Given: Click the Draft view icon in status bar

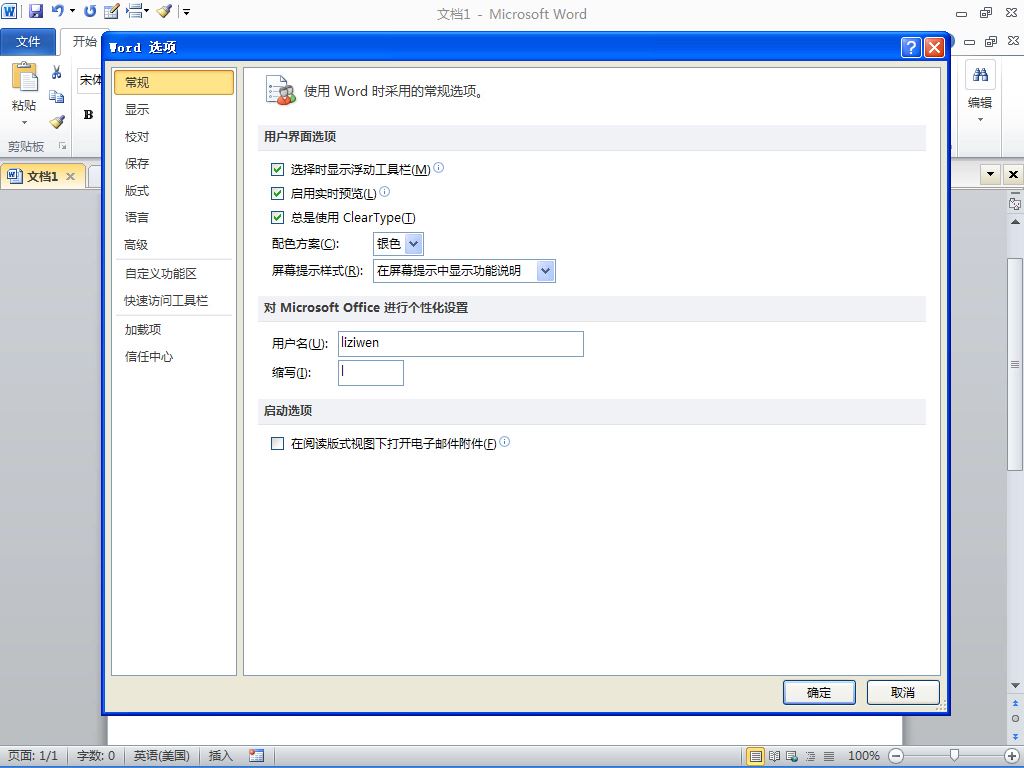Looking at the screenshot, I should click(x=829, y=756).
